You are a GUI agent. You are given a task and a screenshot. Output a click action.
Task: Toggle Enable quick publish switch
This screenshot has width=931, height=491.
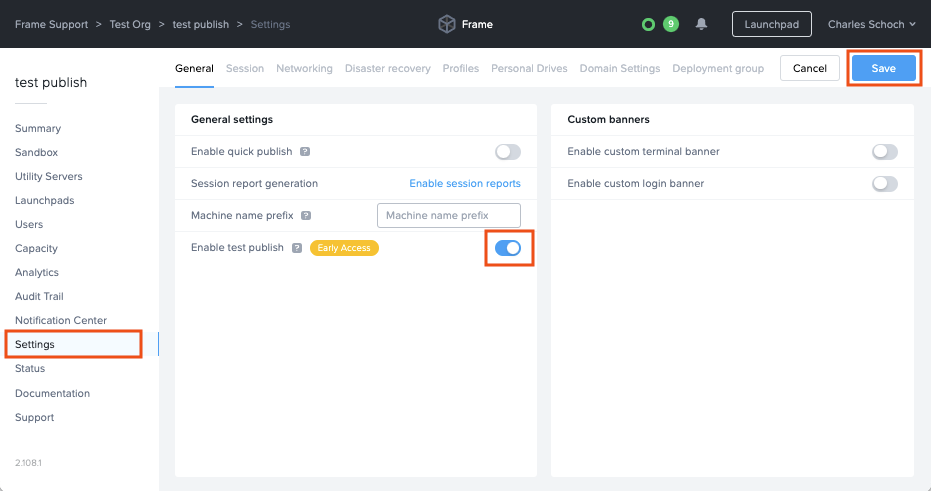pos(508,151)
